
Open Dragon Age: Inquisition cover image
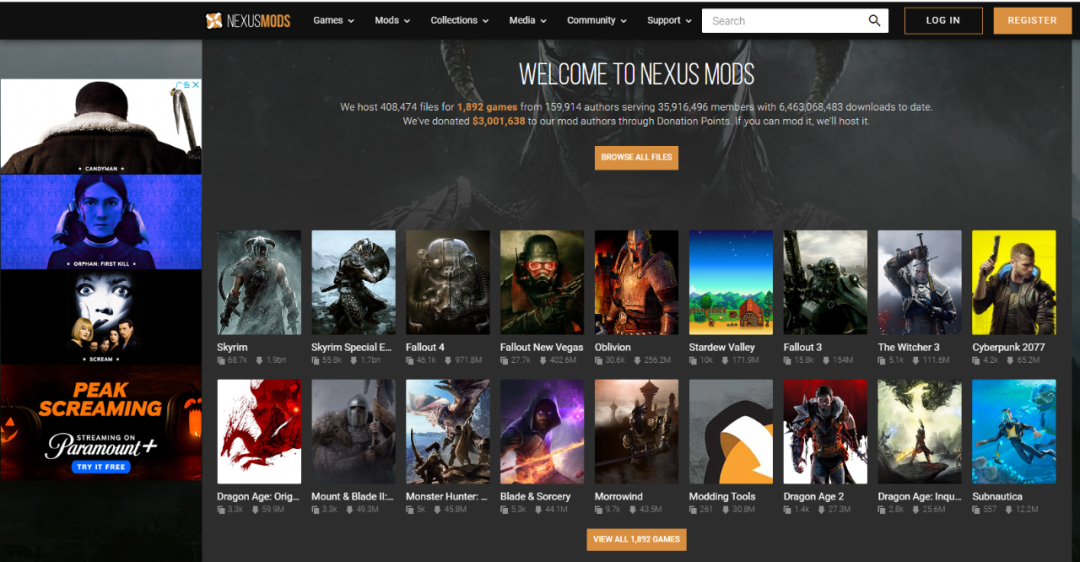tap(920, 432)
